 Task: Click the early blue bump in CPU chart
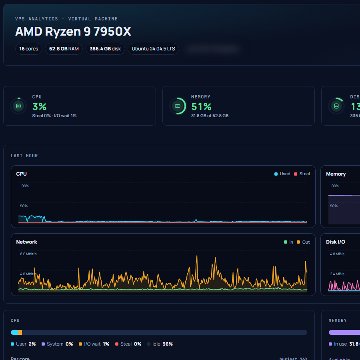click(x=32, y=218)
